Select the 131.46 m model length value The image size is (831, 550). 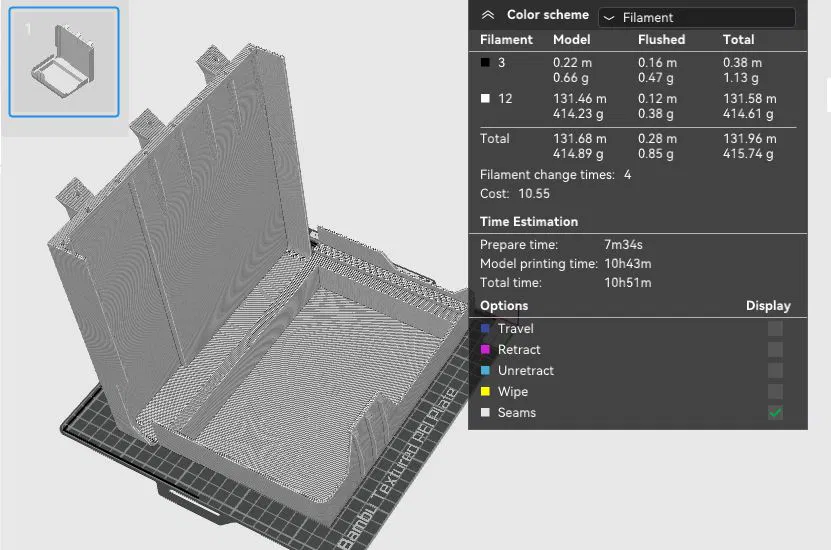tap(580, 99)
